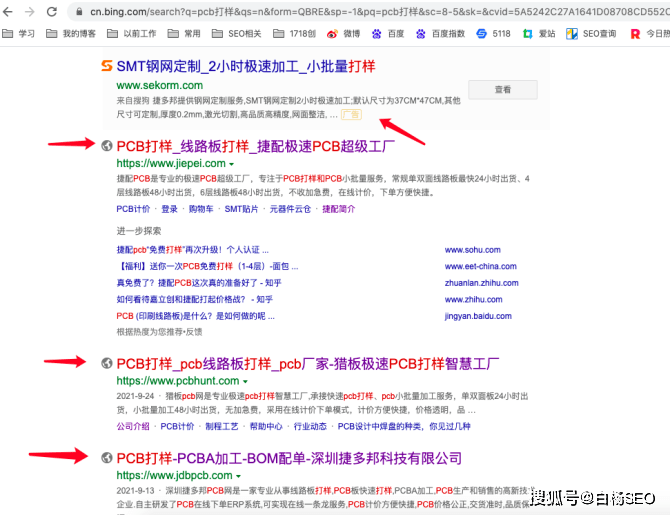
Task: Open the 1718创 bookmark folder
Action: (294, 33)
